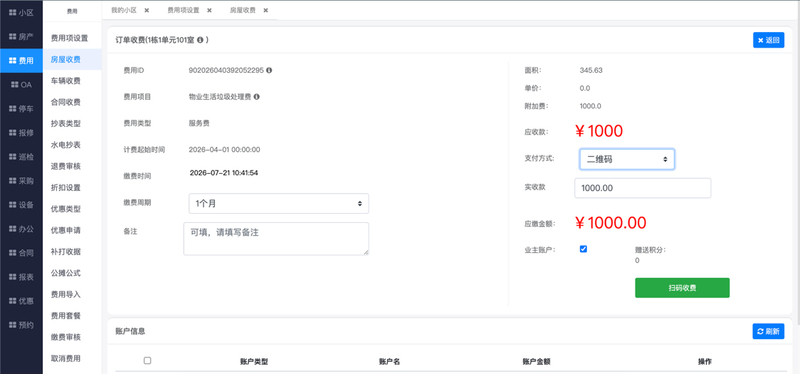
Task: Click info icon next to 1栋1单元101室
Action: point(200,39)
